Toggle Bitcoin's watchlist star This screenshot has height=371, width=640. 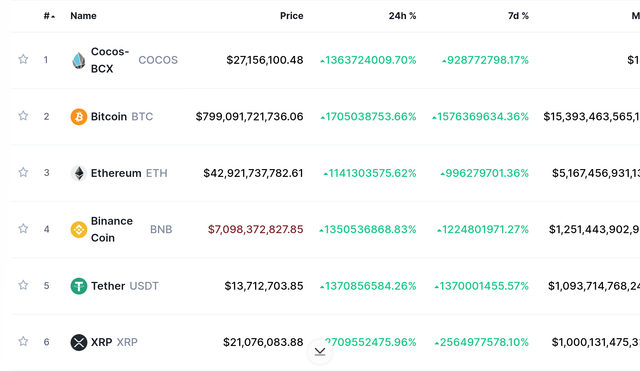click(x=23, y=116)
